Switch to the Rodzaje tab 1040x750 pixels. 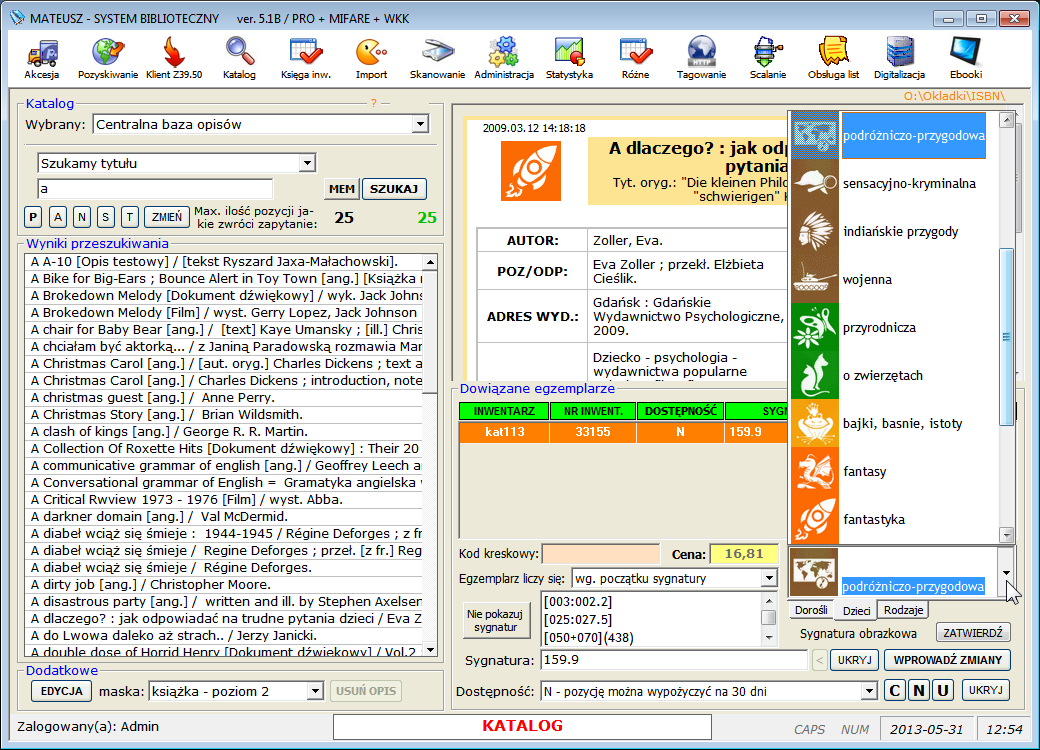[903, 610]
